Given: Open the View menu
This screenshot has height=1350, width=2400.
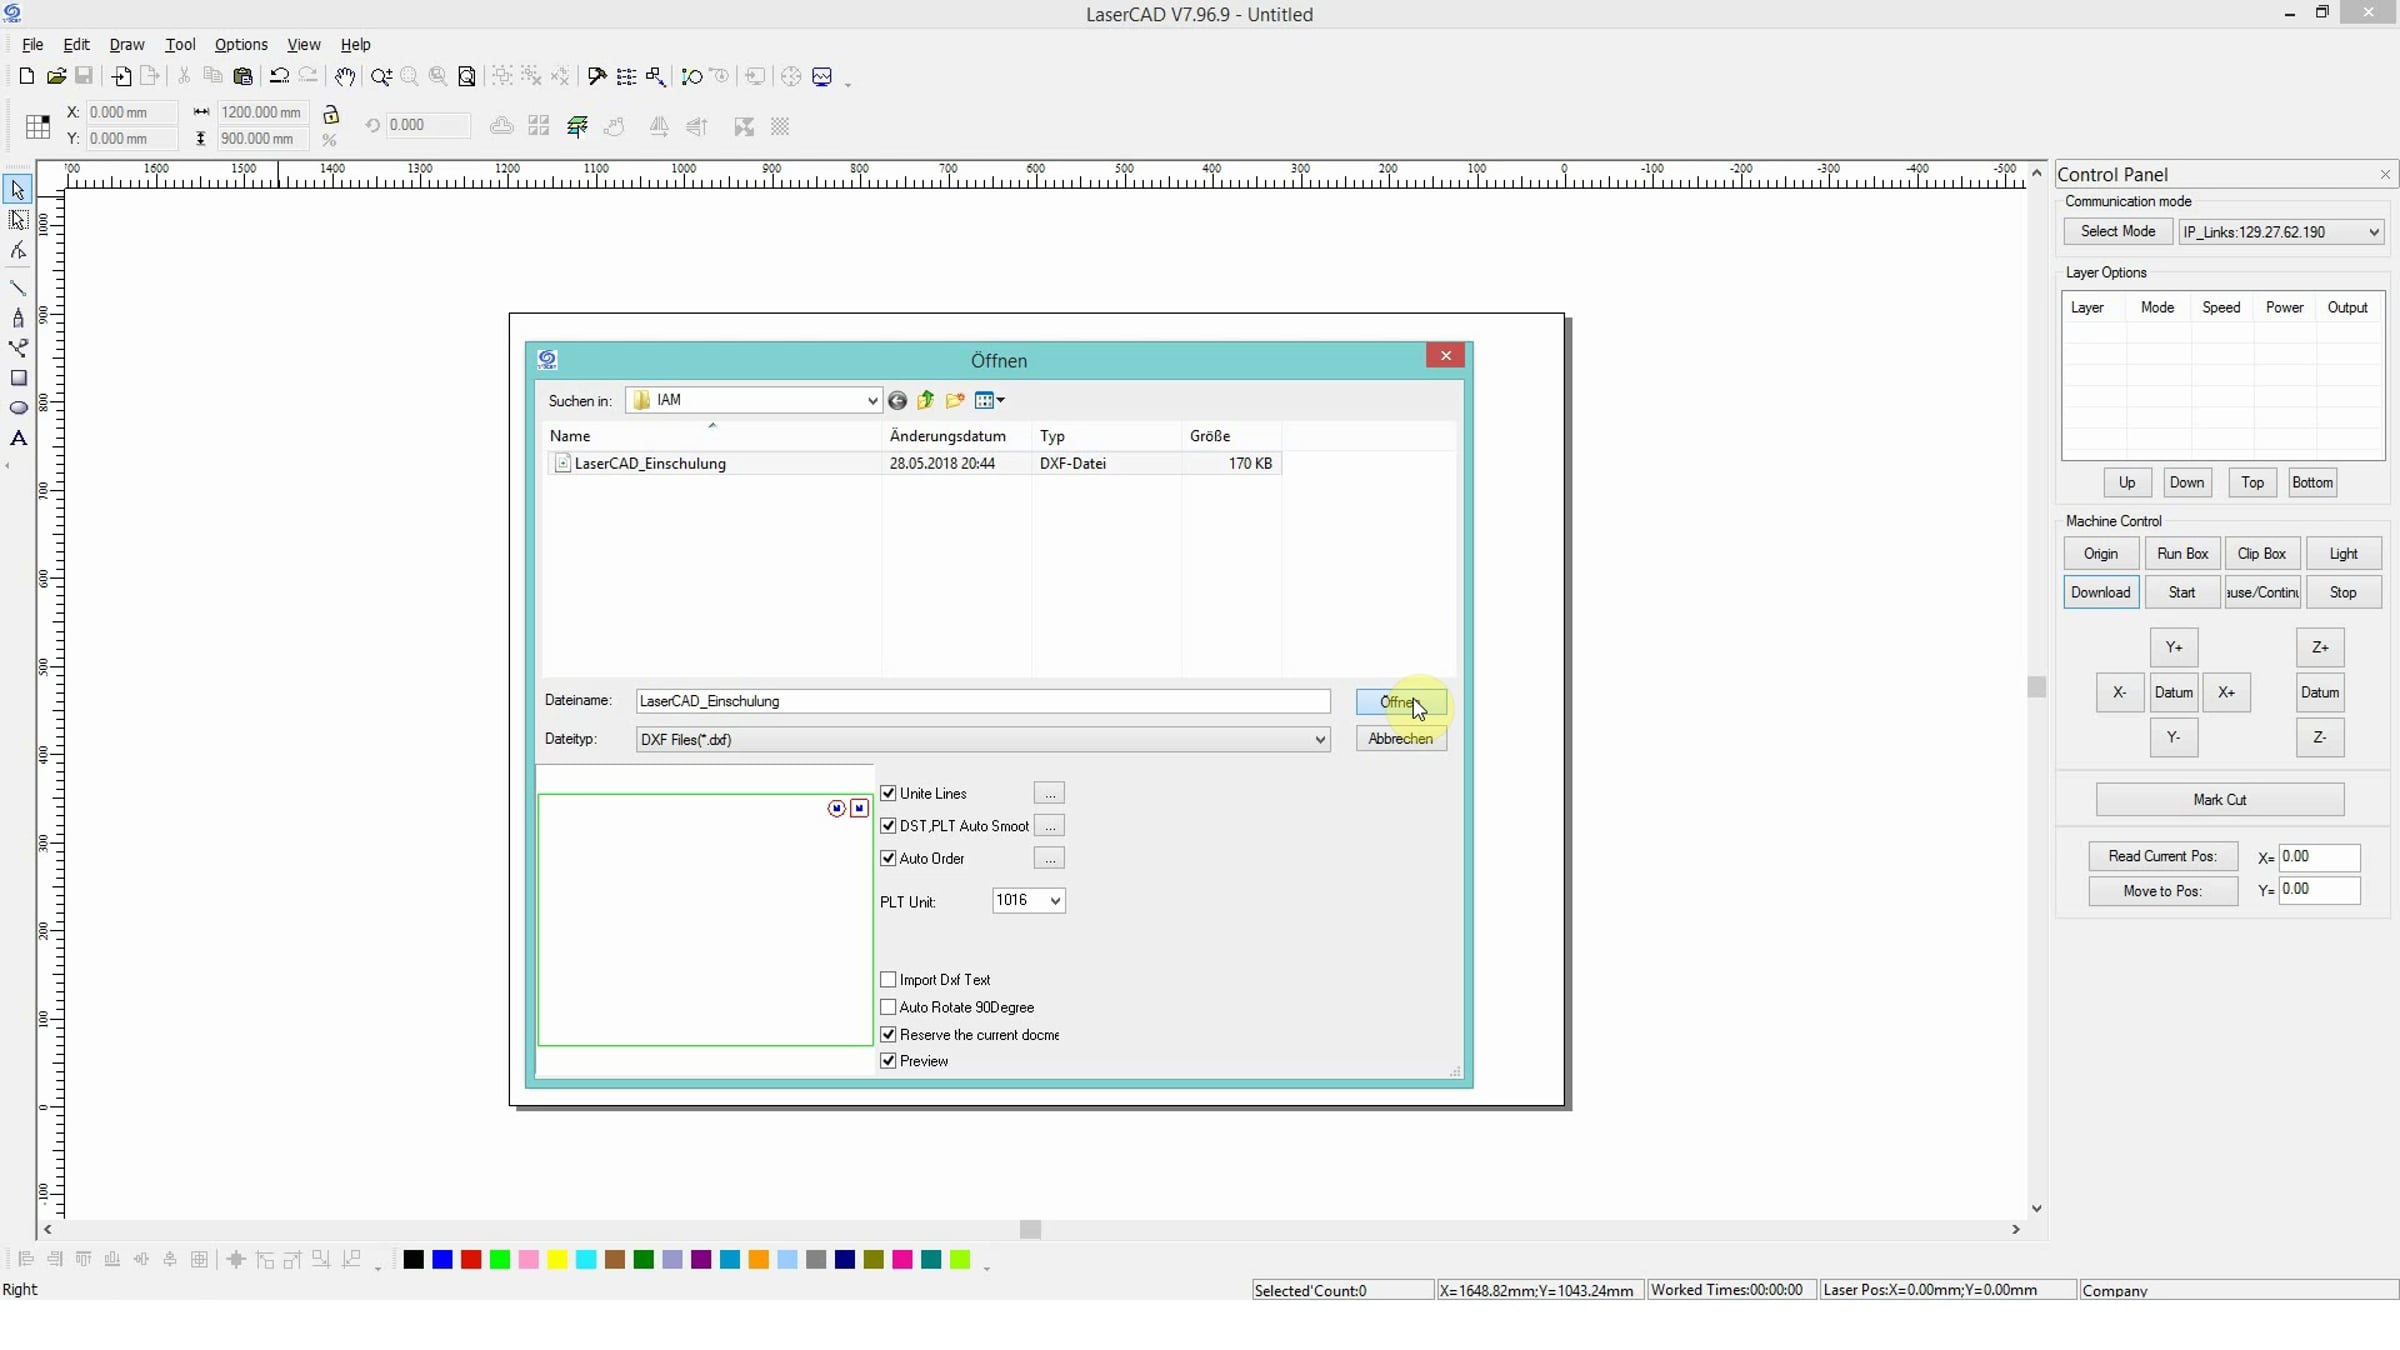Looking at the screenshot, I should 304,44.
